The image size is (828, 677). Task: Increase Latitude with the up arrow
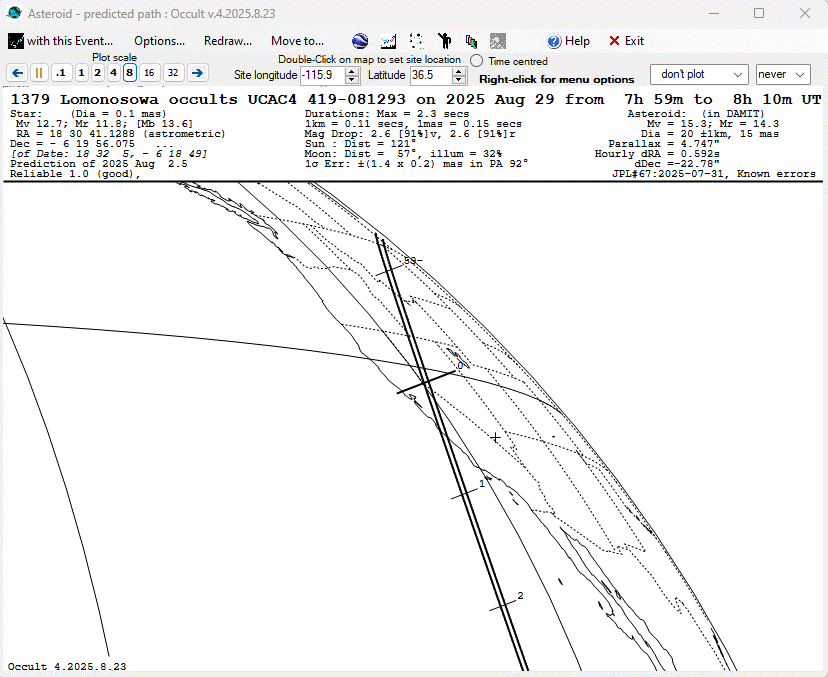459,71
